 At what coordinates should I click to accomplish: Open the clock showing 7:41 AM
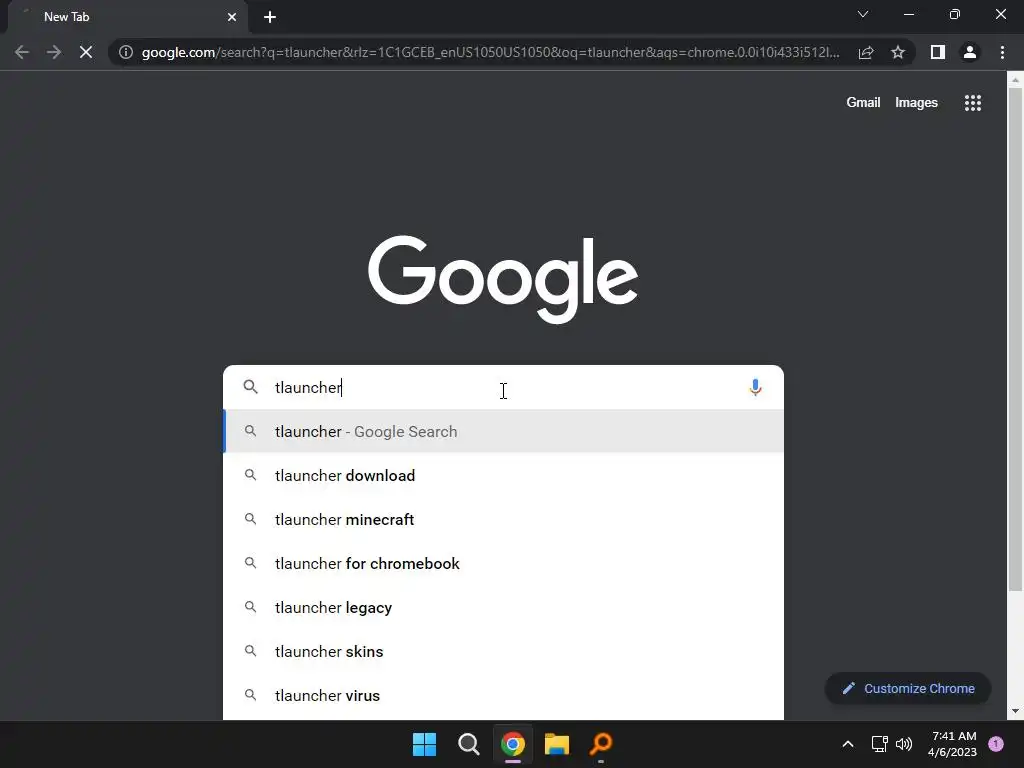pyautogui.click(x=952, y=744)
